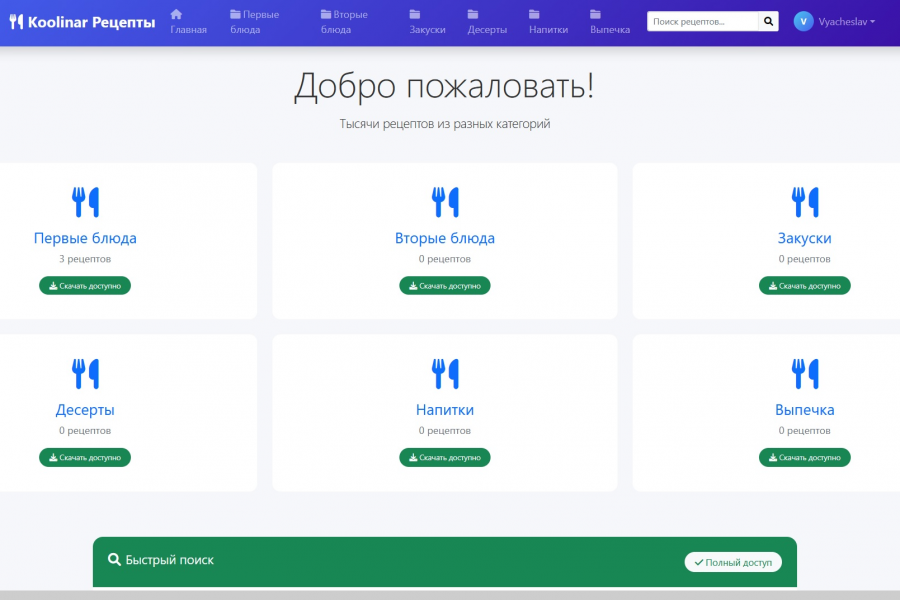Click the utensils icon on Вторые блюда card
The image size is (900, 600).
pyautogui.click(x=445, y=202)
